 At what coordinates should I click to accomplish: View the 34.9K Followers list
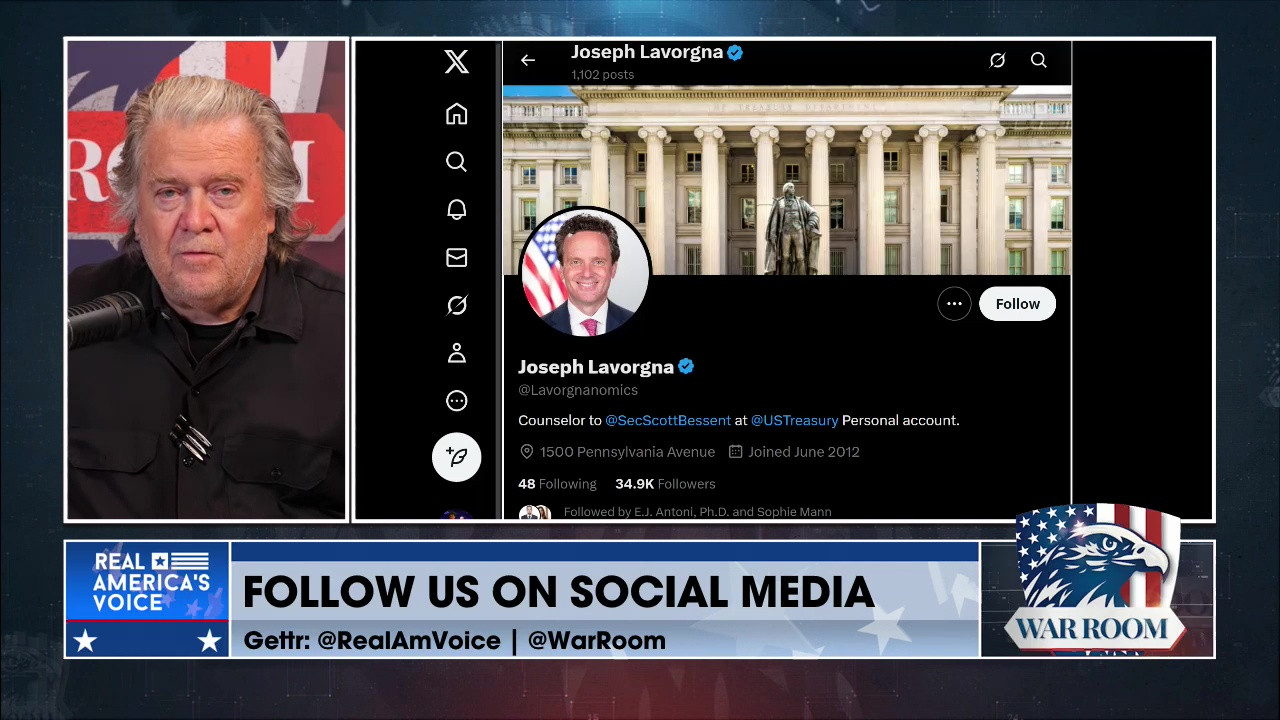[x=665, y=484]
